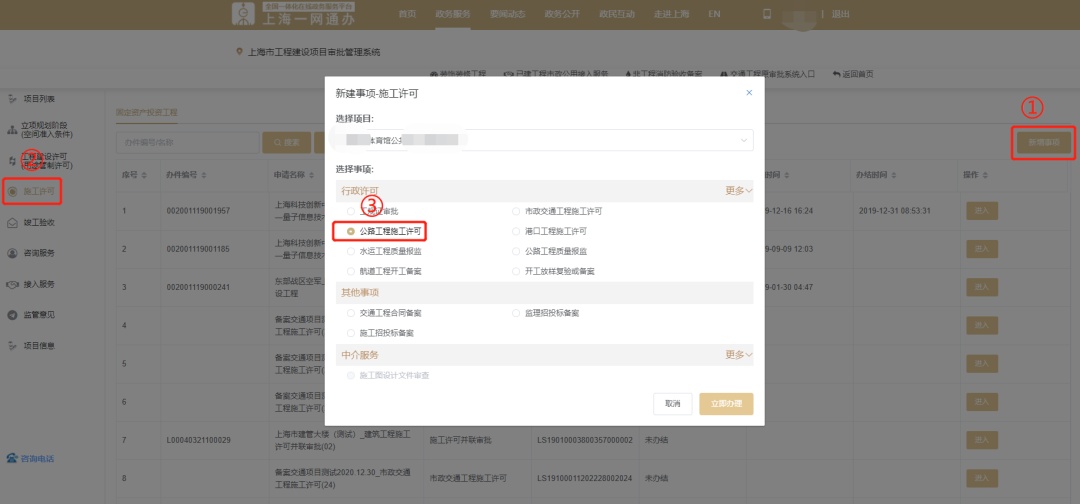Click the 办件编号/名称 search field

[x=184, y=143]
